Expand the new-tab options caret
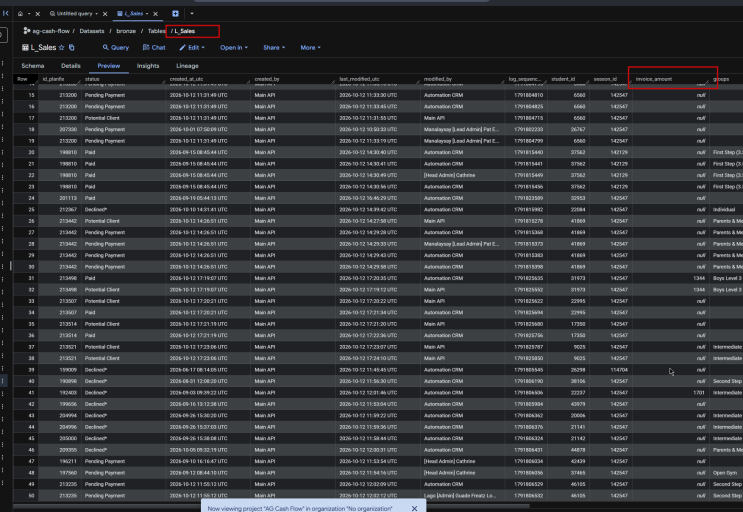This screenshot has height=512, width=743. [192, 14]
